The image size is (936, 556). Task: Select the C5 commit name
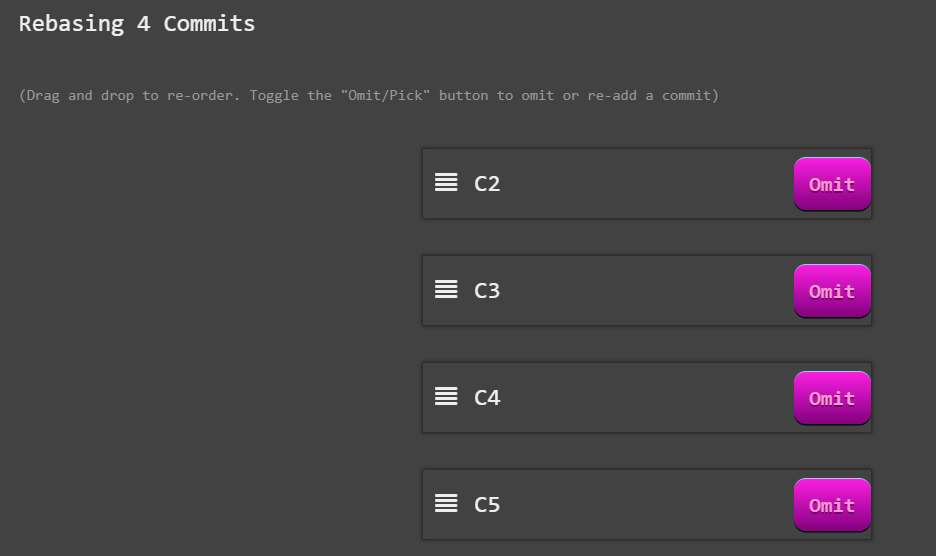click(x=487, y=505)
